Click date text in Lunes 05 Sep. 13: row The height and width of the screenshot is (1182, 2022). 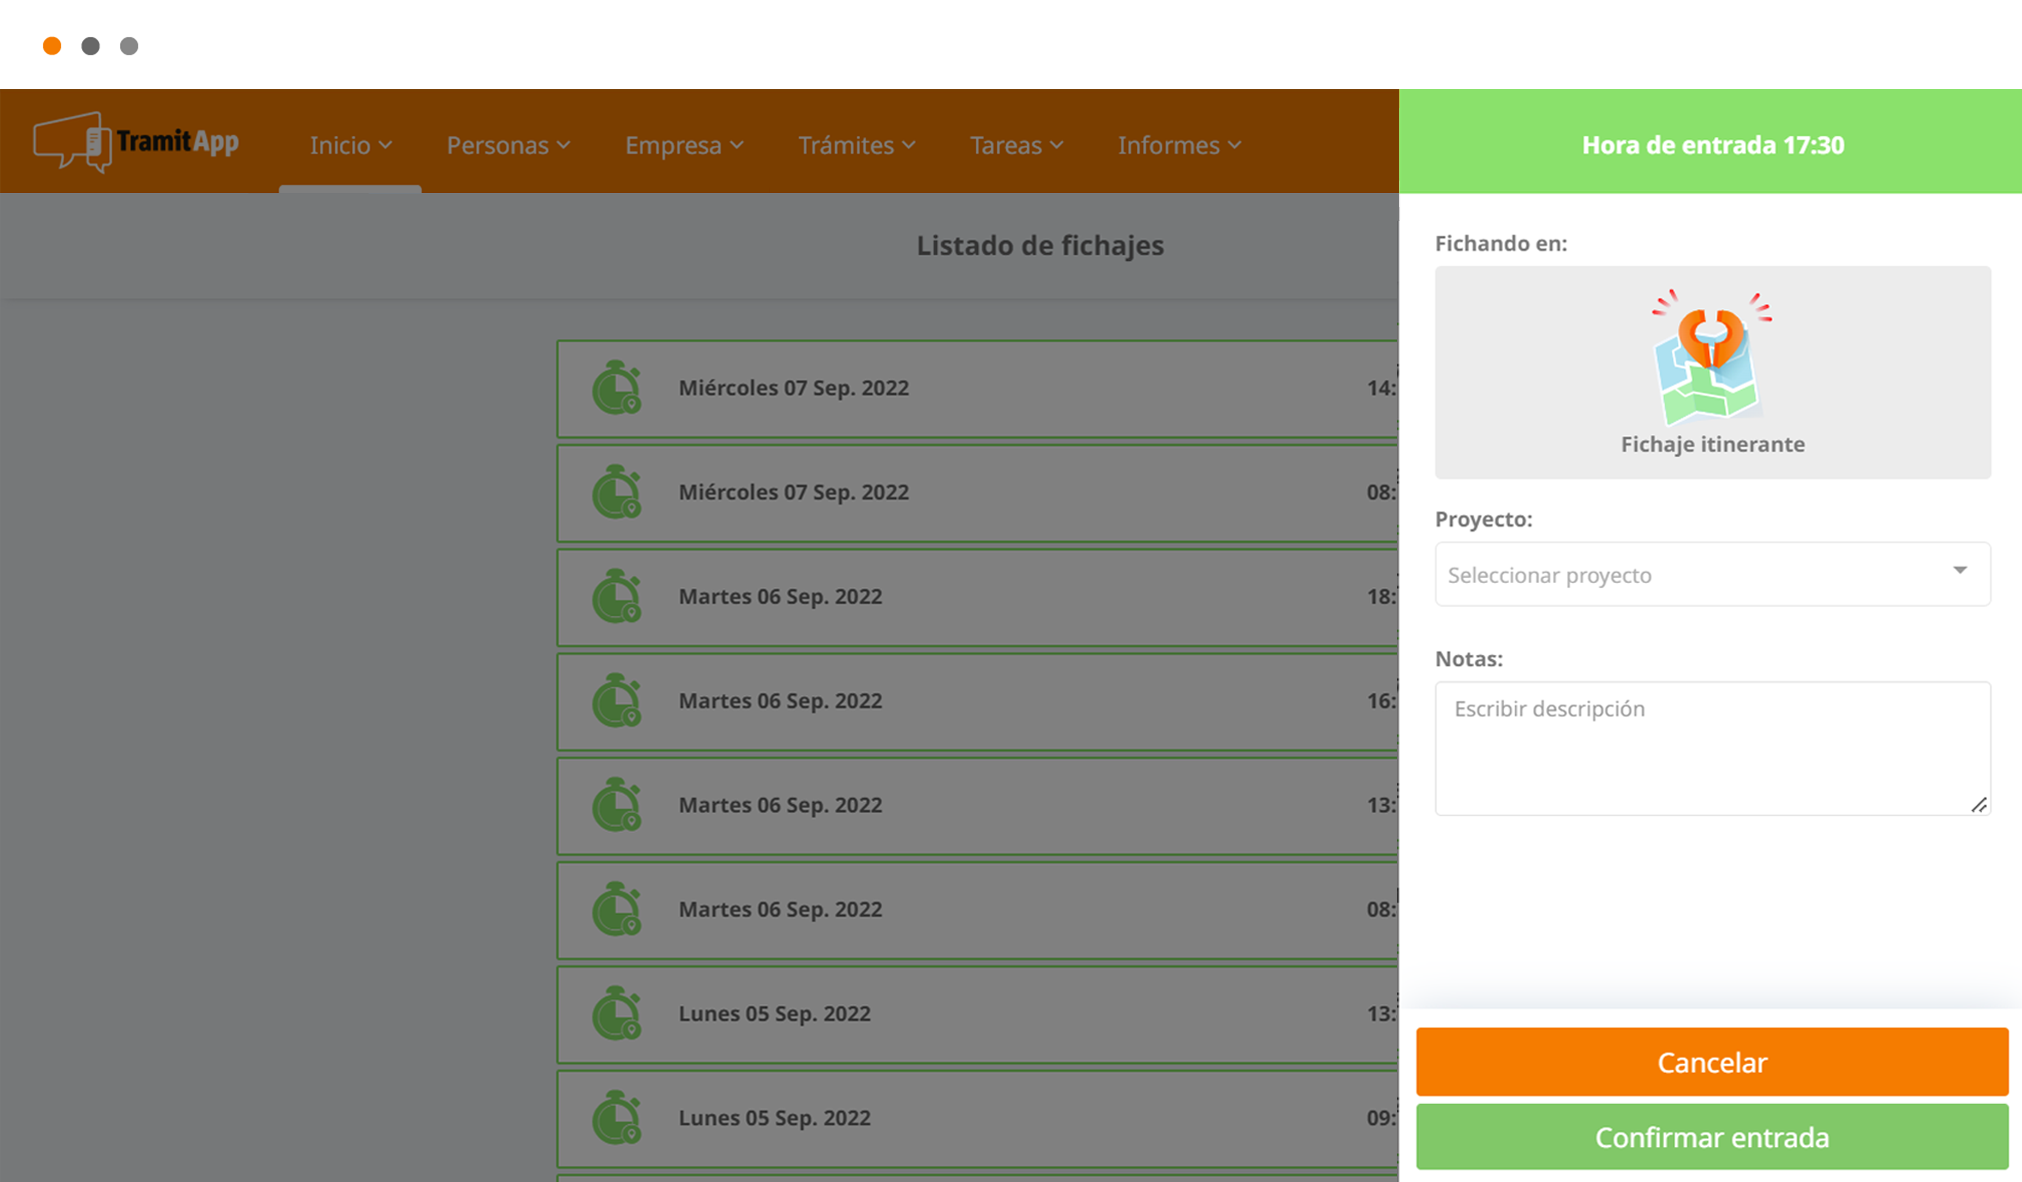[774, 1013]
